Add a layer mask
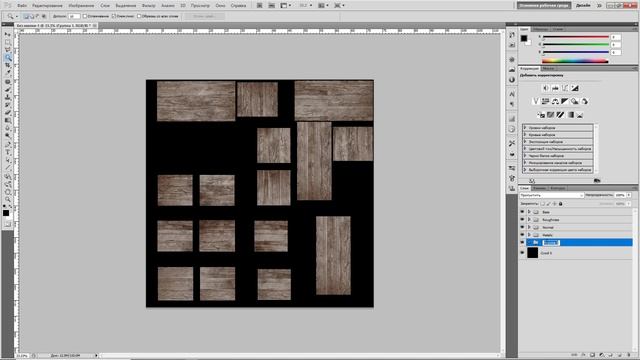This screenshot has height=360, width=640. 592,356
